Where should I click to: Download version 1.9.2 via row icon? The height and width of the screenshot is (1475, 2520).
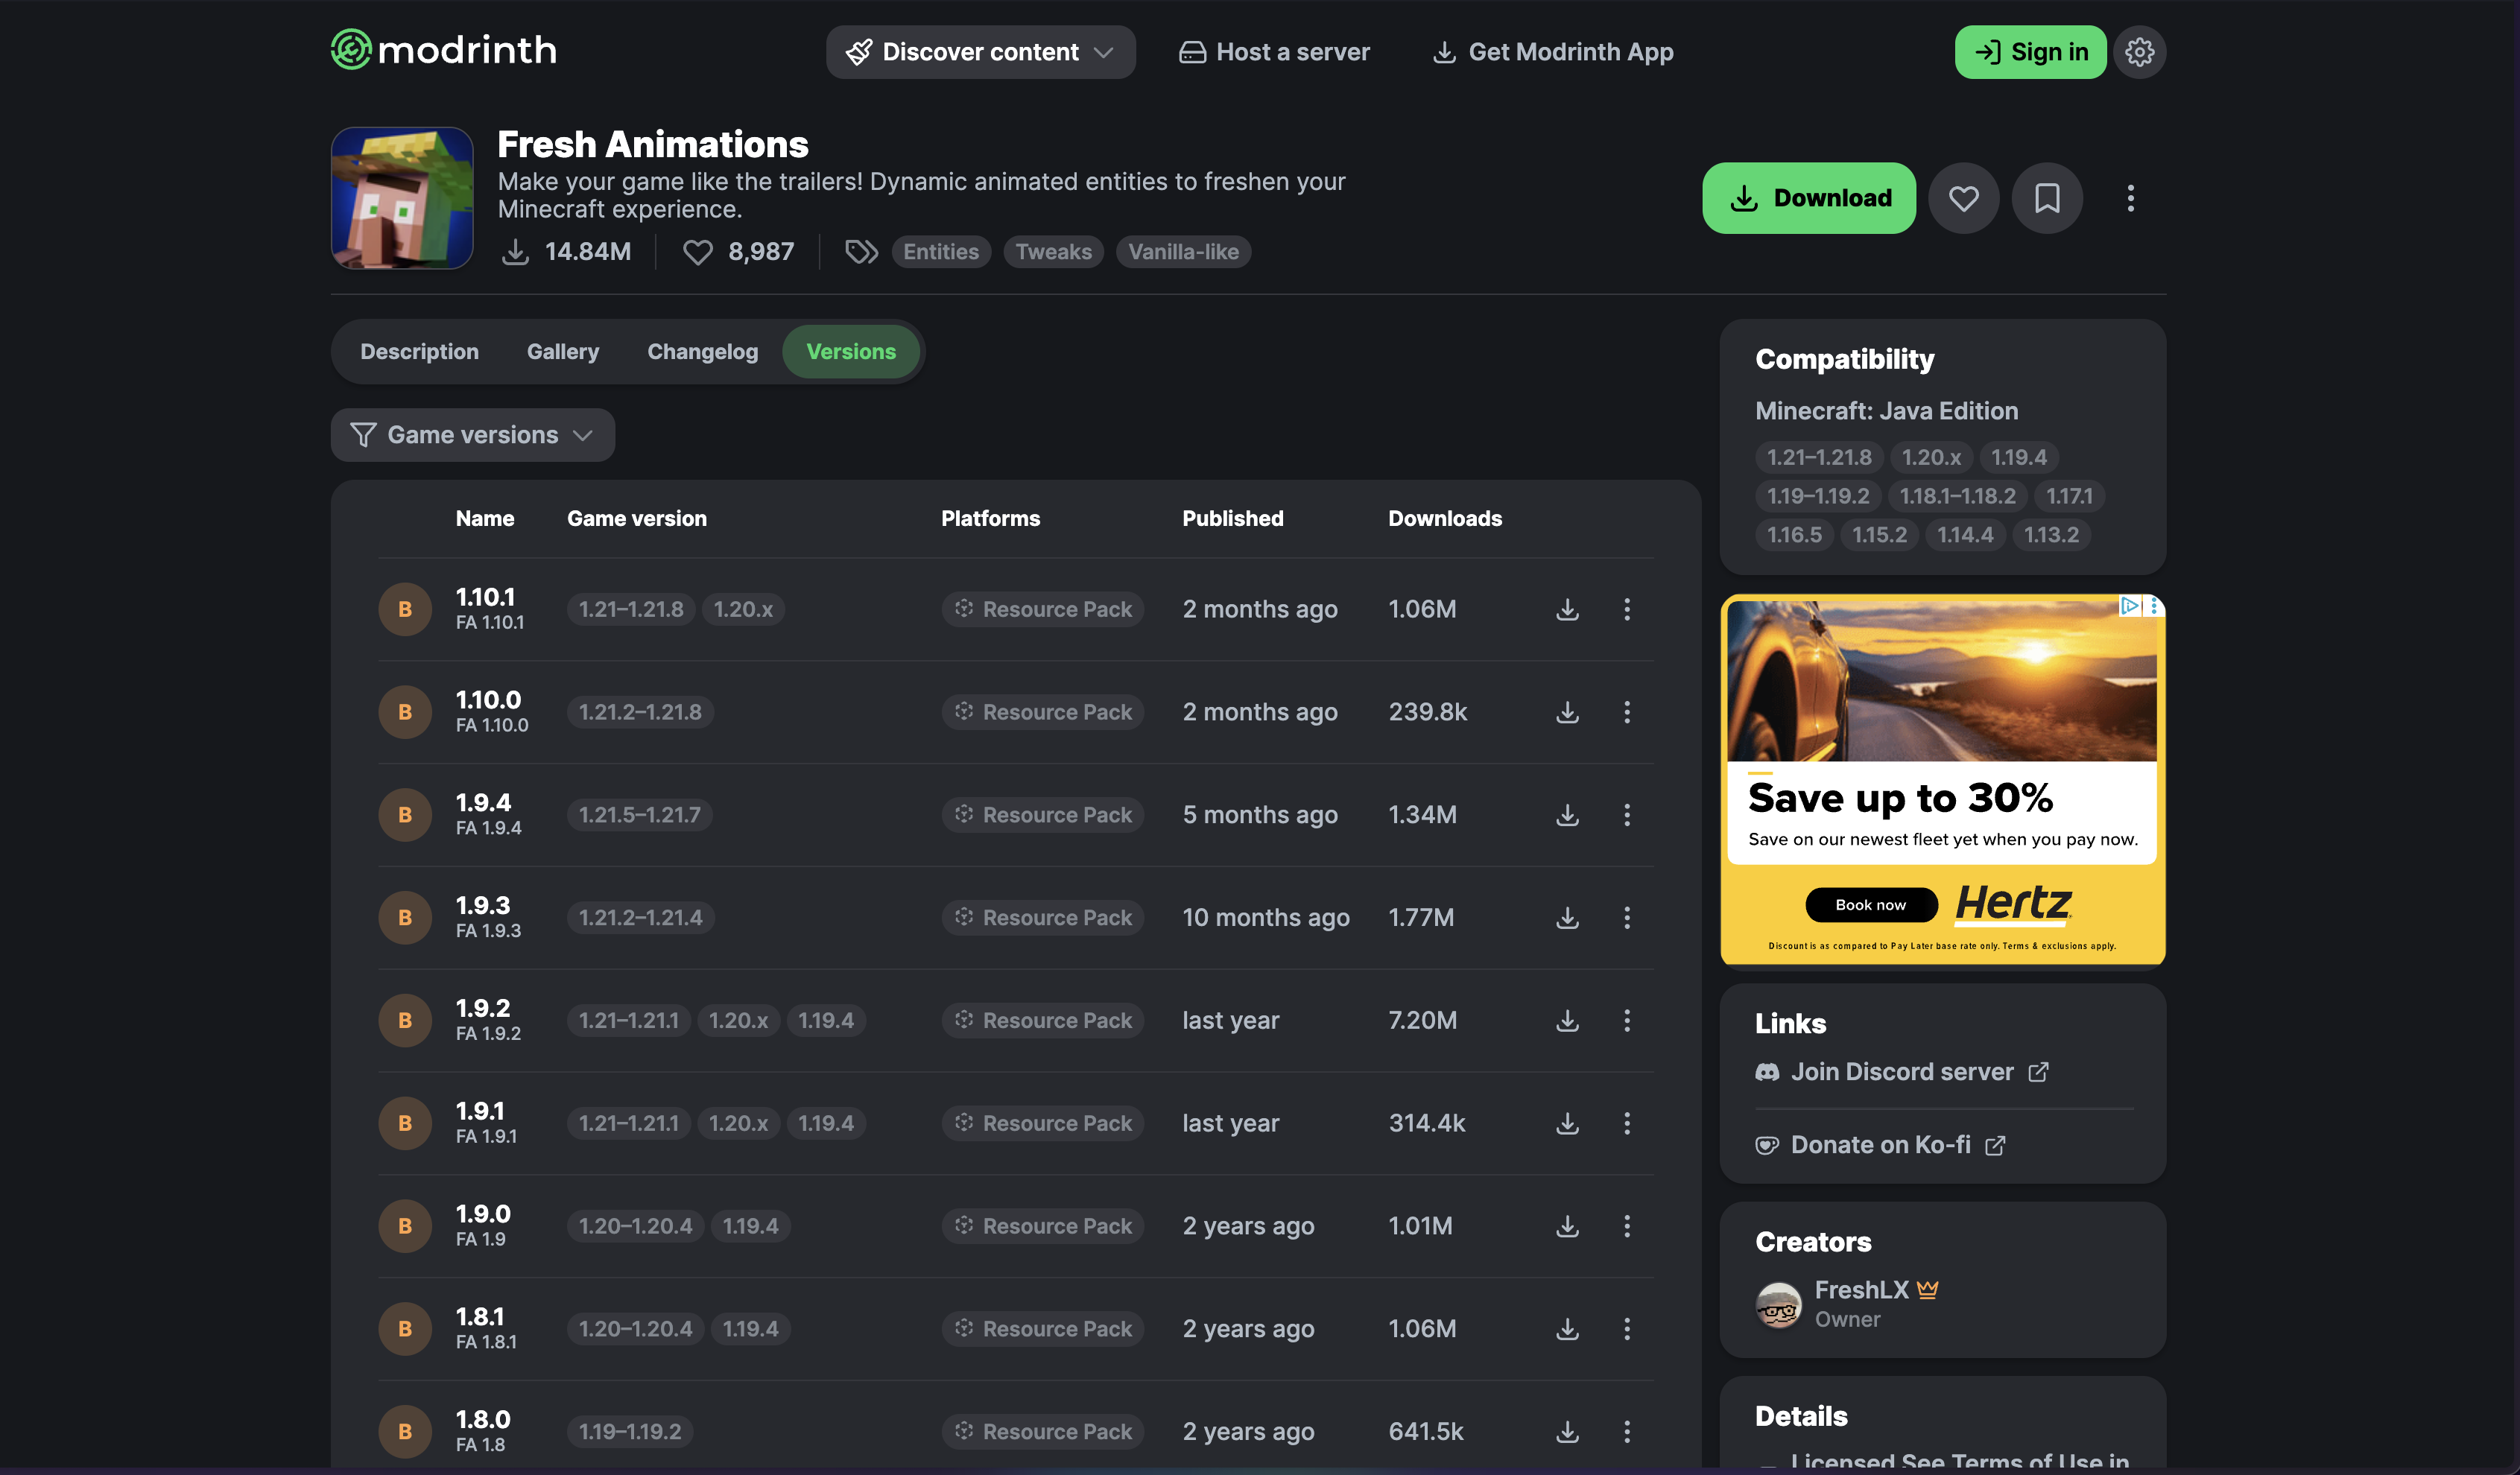(1567, 1020)
